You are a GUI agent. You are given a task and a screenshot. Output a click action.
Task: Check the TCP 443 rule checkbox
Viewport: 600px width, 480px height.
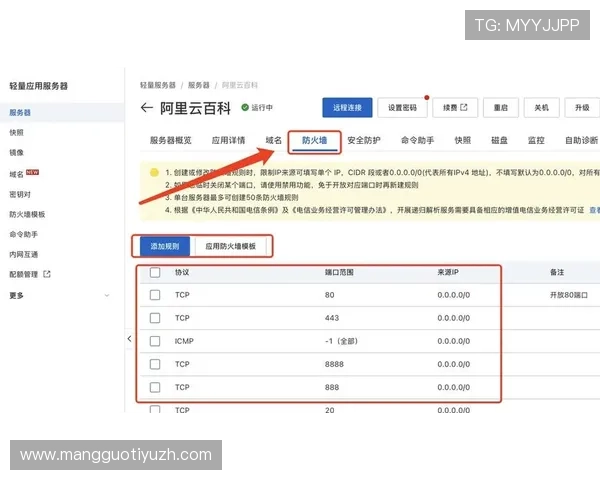tap(155, 318)
